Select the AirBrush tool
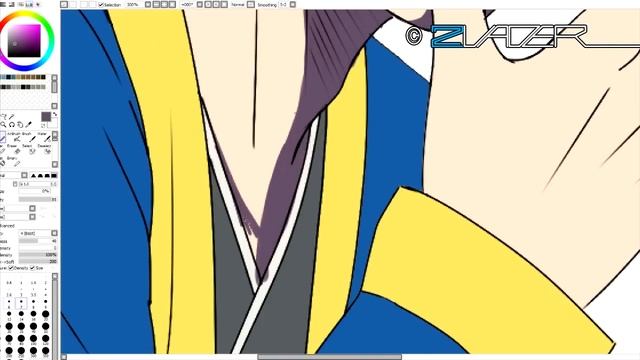 click(17, 137)
